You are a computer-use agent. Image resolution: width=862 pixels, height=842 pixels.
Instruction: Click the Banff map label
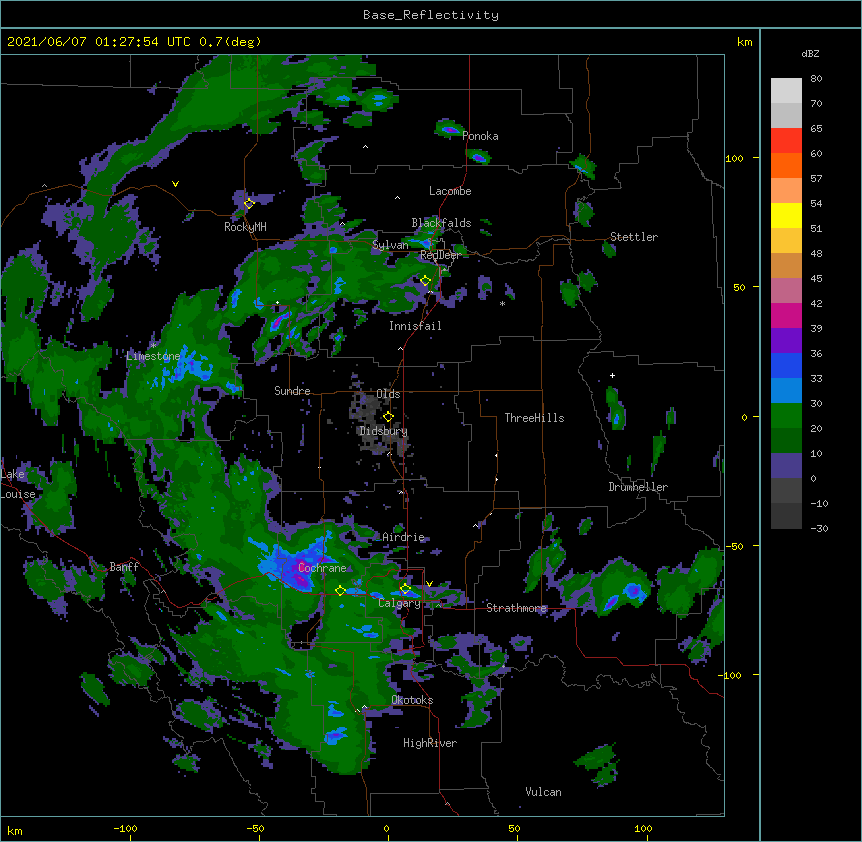click(x=124, y=567)
